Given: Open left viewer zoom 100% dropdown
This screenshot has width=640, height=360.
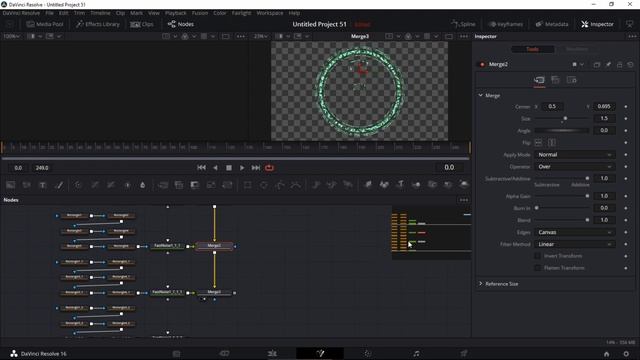Looking at the screenshot, I should coord(12,36).
